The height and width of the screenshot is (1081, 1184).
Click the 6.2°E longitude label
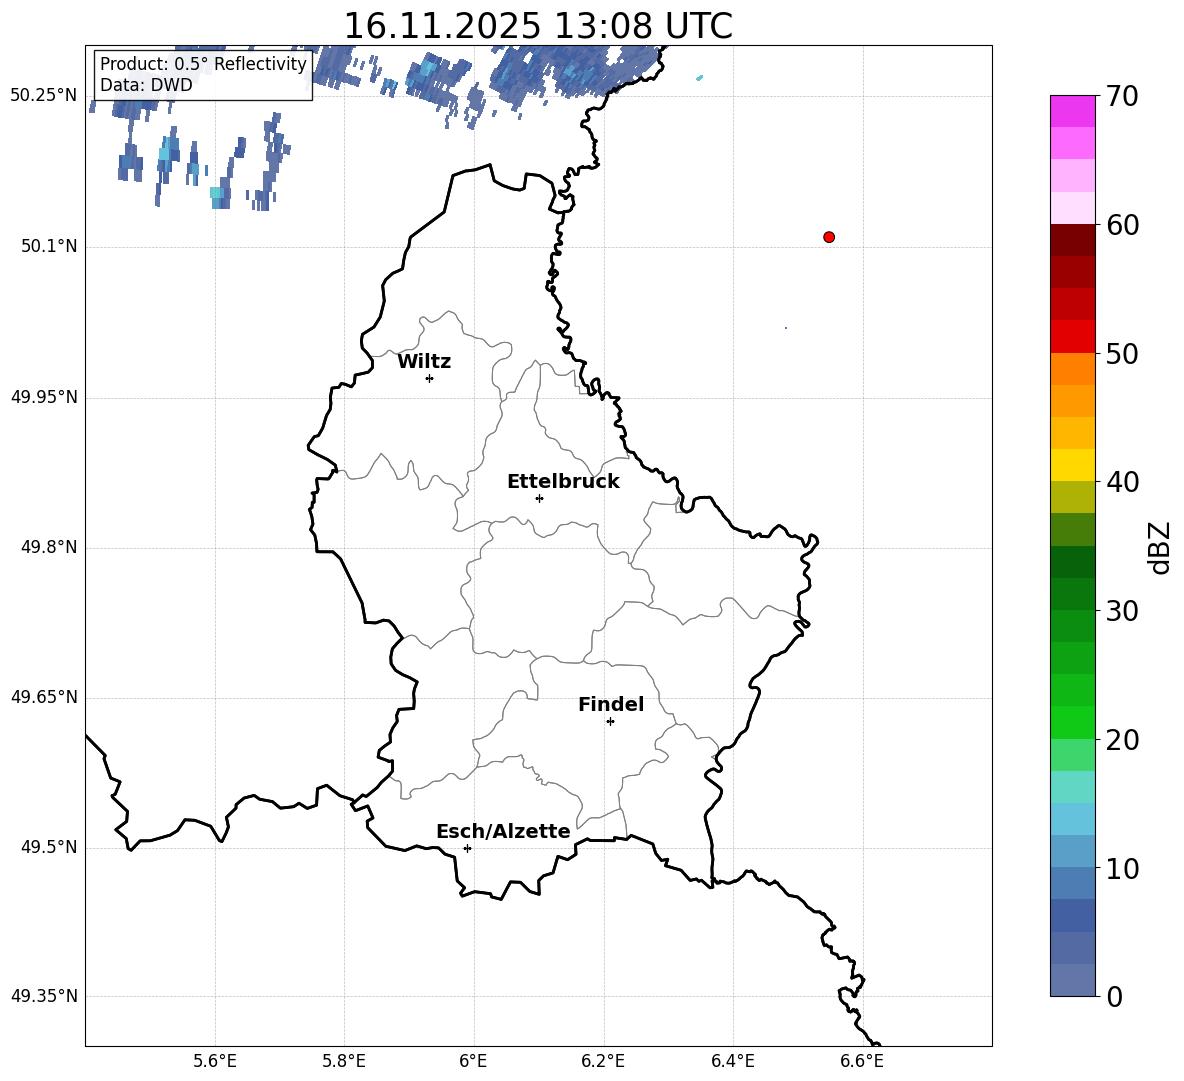pyautogui.click(x=603, y=1061)
